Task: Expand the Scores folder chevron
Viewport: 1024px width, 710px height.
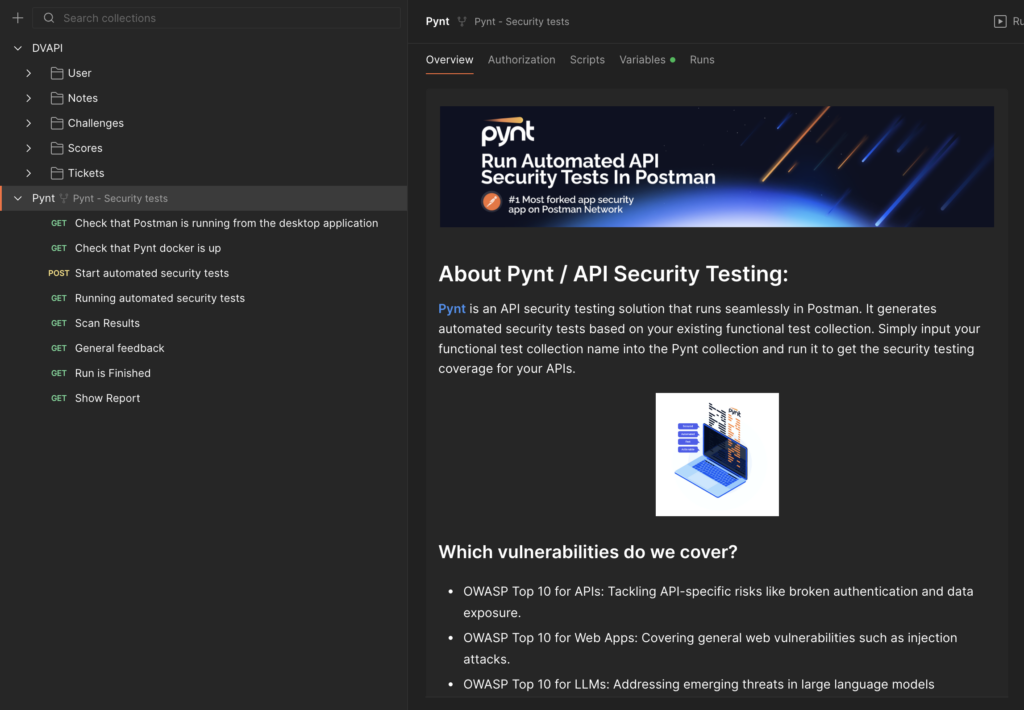Action: pos(29,148)
